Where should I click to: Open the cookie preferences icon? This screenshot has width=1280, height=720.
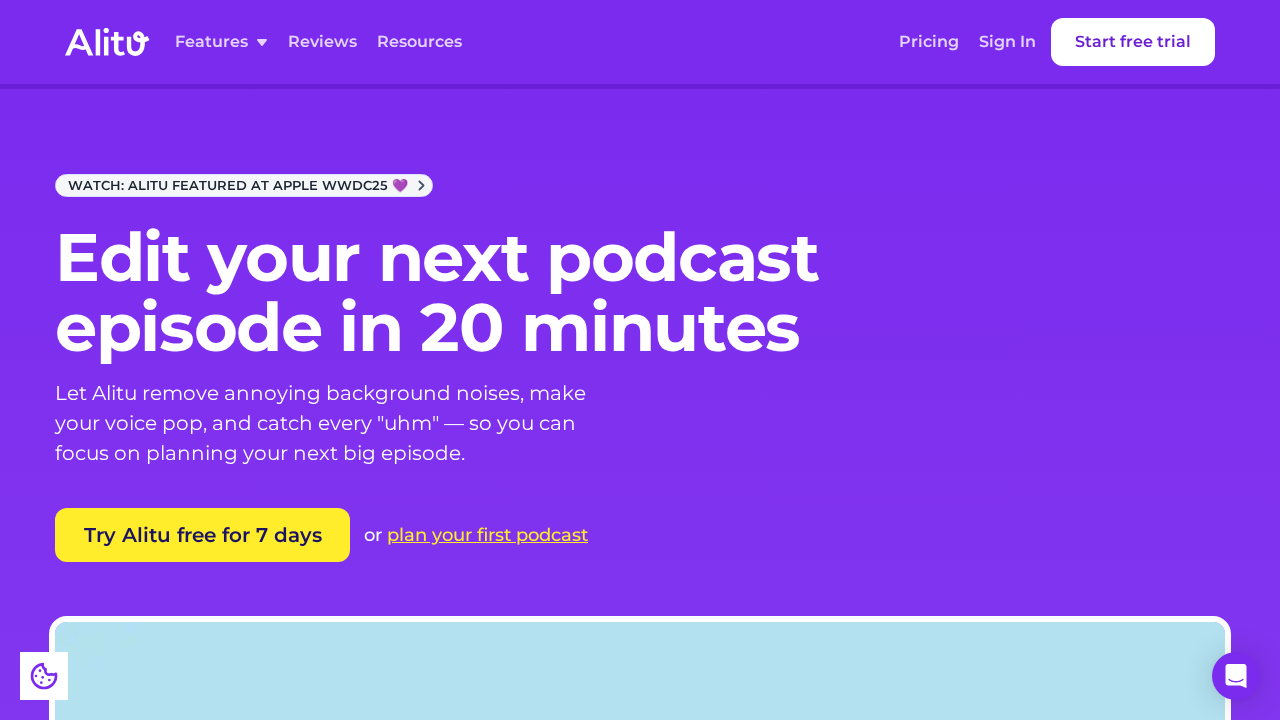(44, 676)
